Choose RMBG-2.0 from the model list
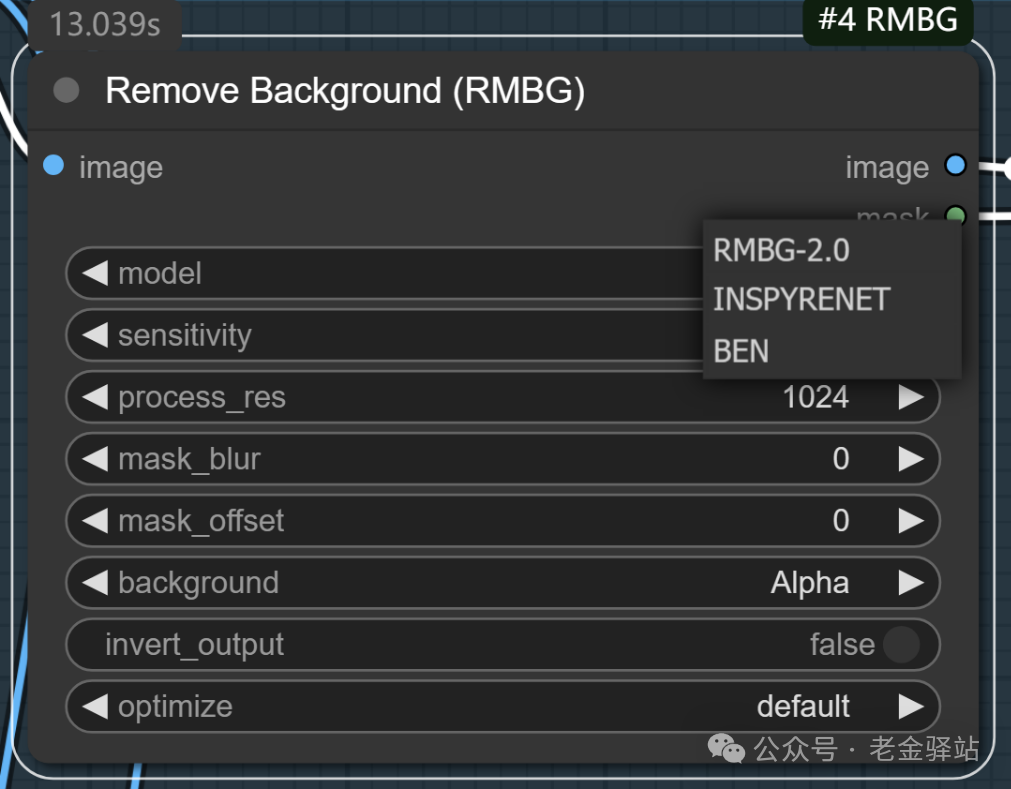Viewport: 1011px width, 789px height. pos(832,250)
